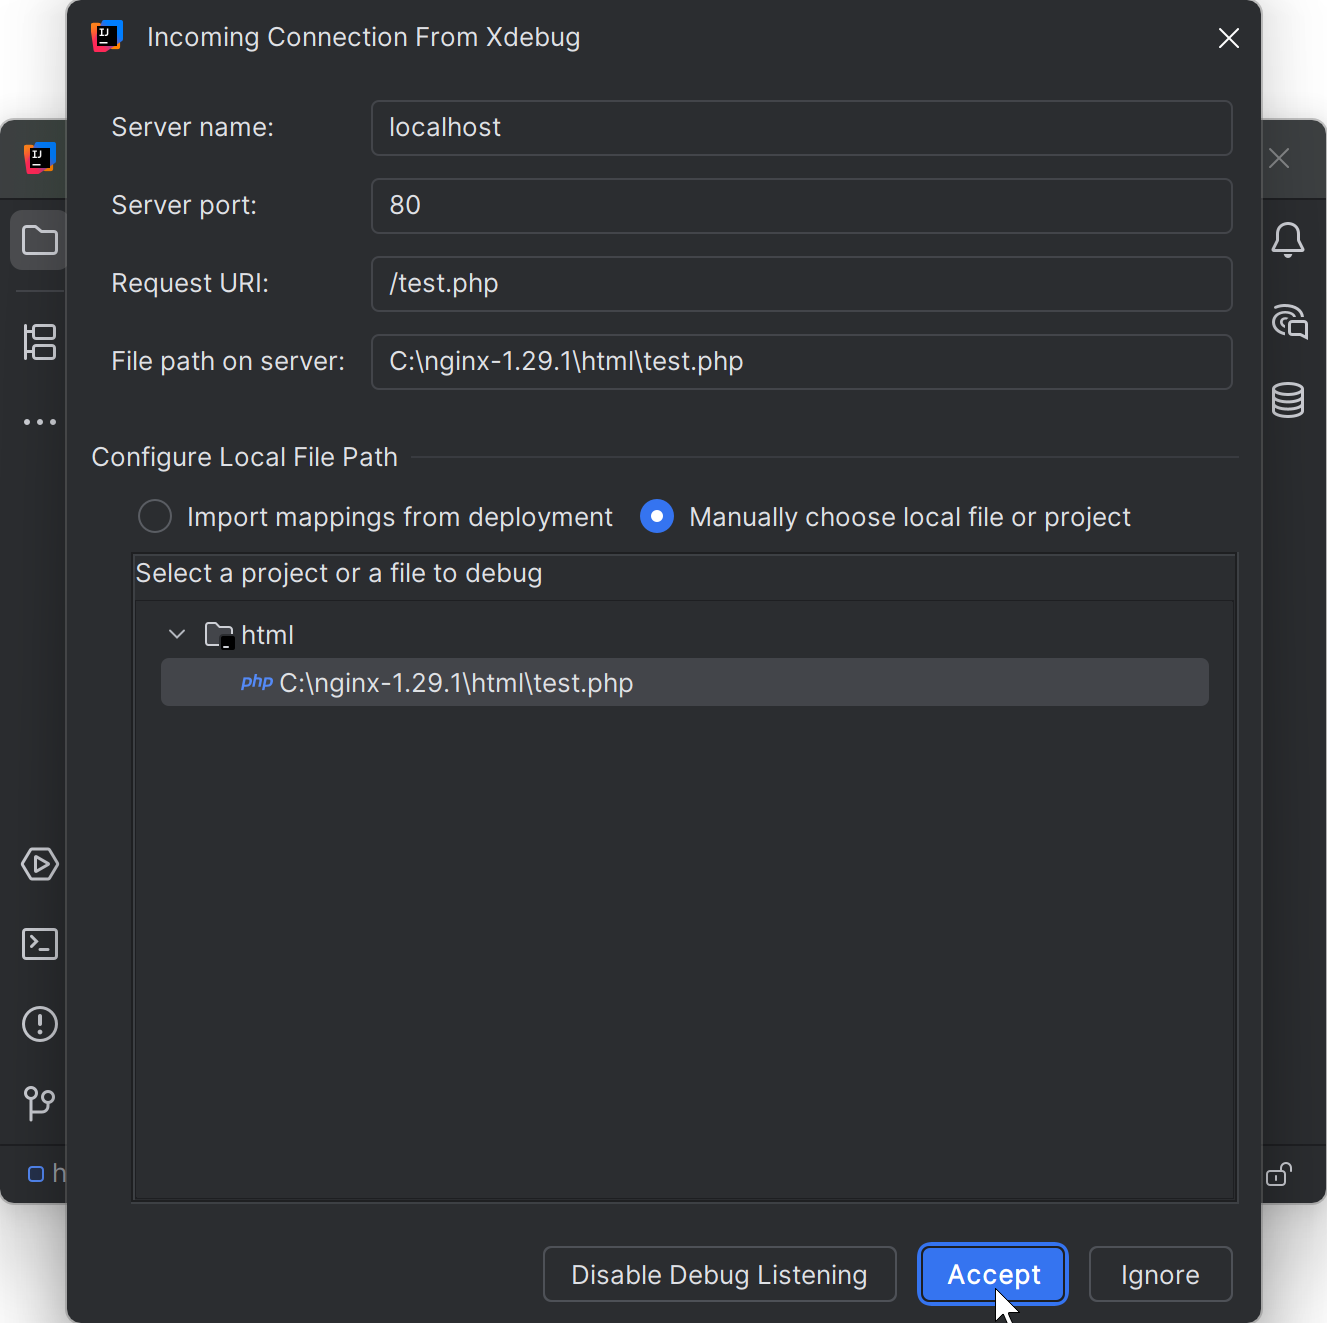The image size is (1327, 1323).
Task: Click the Server name field
Action: [801, 128]
